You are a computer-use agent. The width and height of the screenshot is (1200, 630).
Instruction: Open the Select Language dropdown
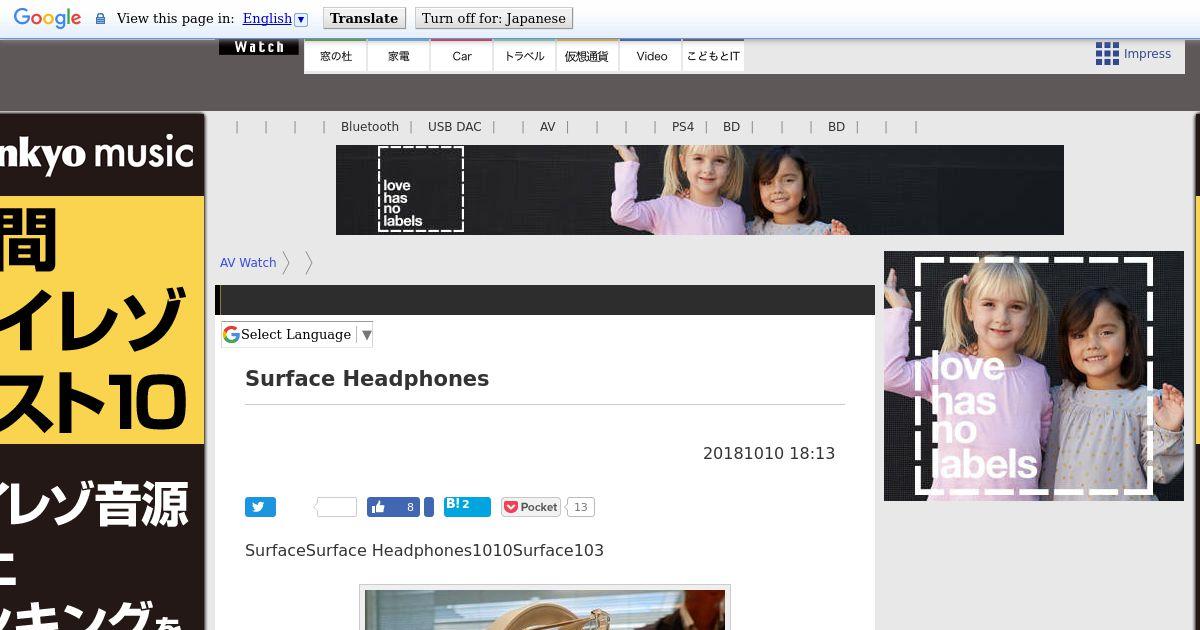coord(297,334)
